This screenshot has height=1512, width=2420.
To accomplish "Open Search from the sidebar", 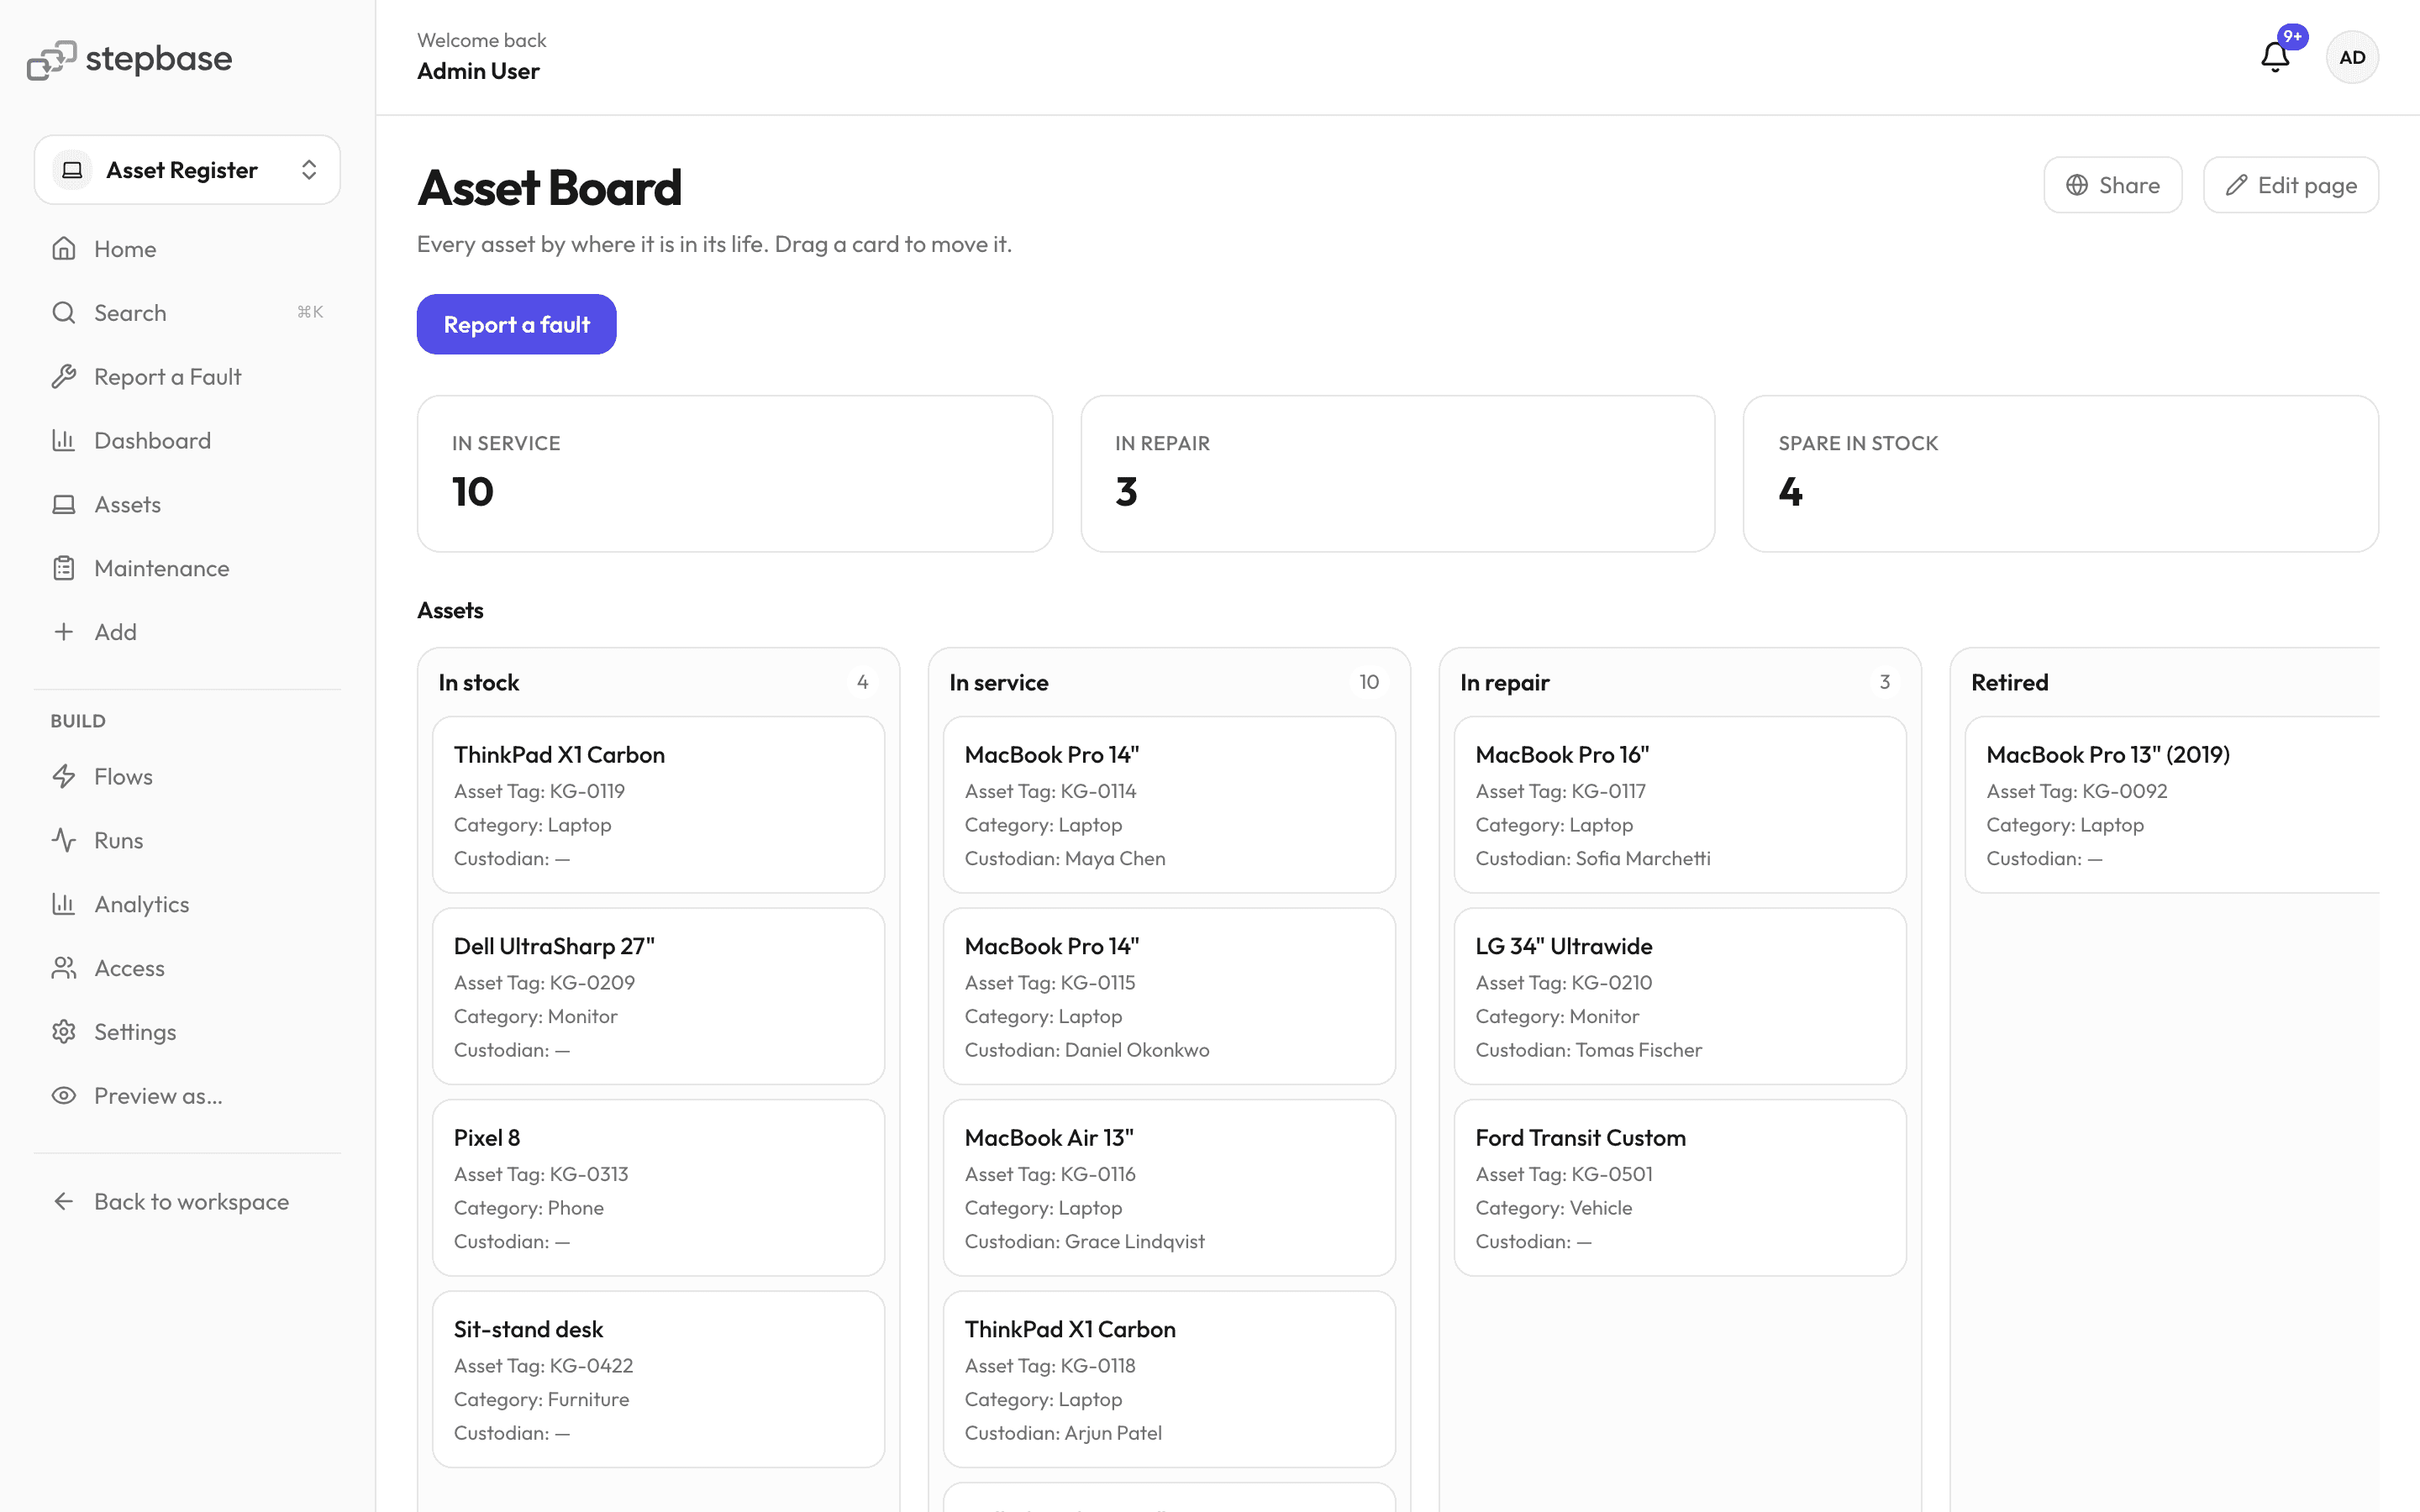I will (187, 313).
